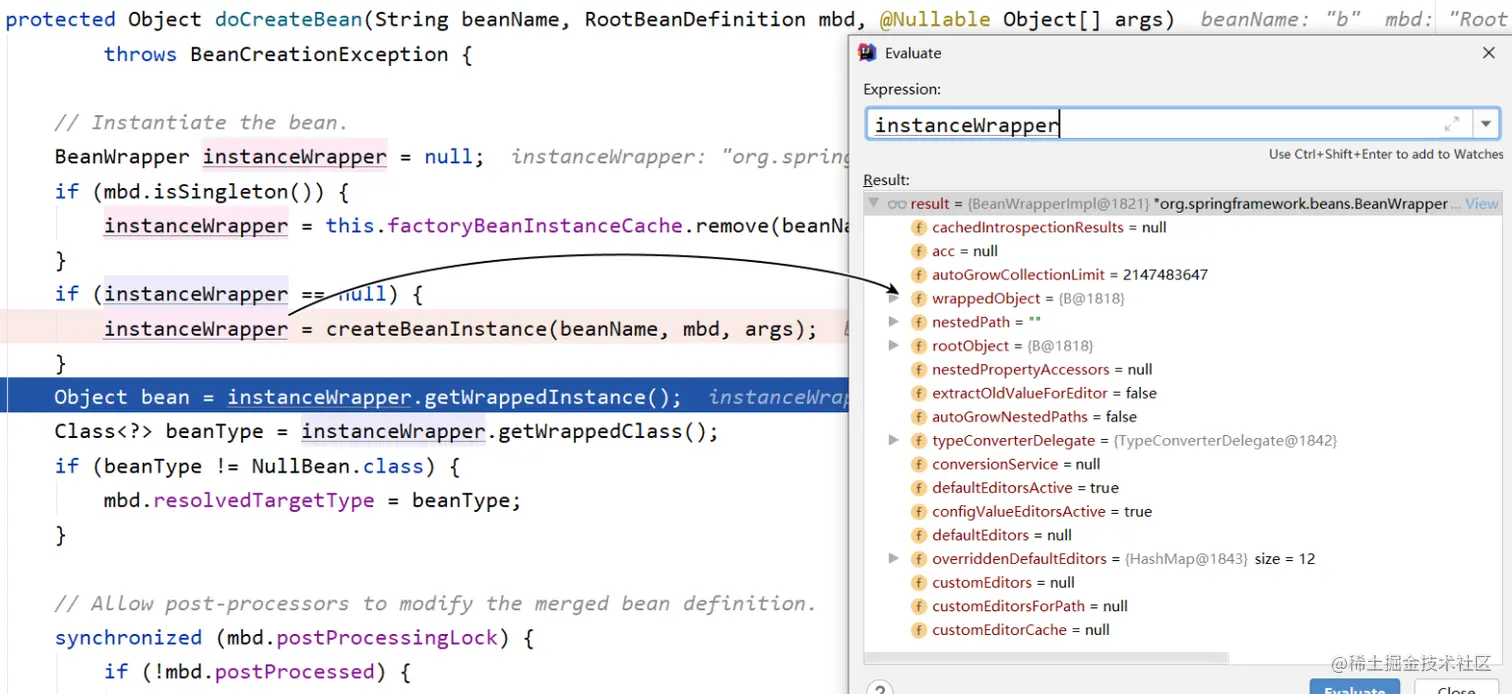Click the field icon beside customEditorCache
Viewport: 1512px width, 694px height.
click(x=918, y=629)
